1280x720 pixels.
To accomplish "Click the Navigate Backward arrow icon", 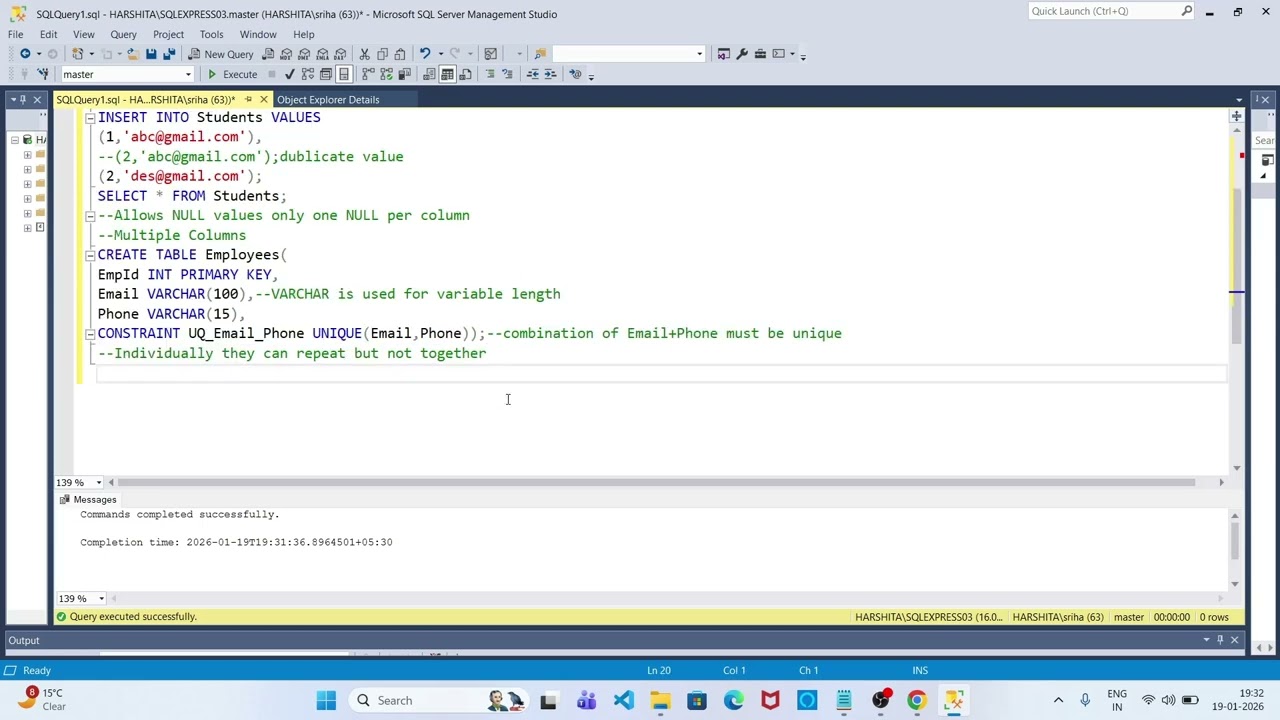I will pos(25,54).
